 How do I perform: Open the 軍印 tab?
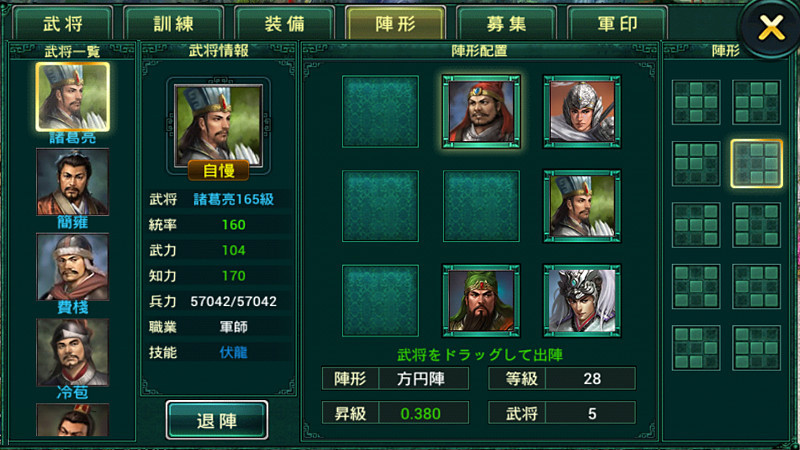[x=617, y=23]
